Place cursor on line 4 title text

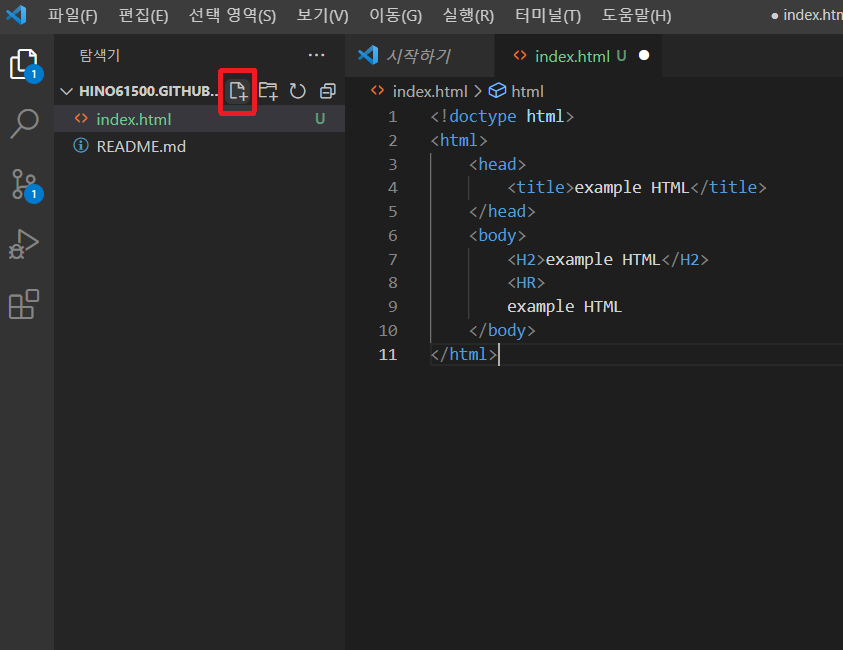[632, 187]
